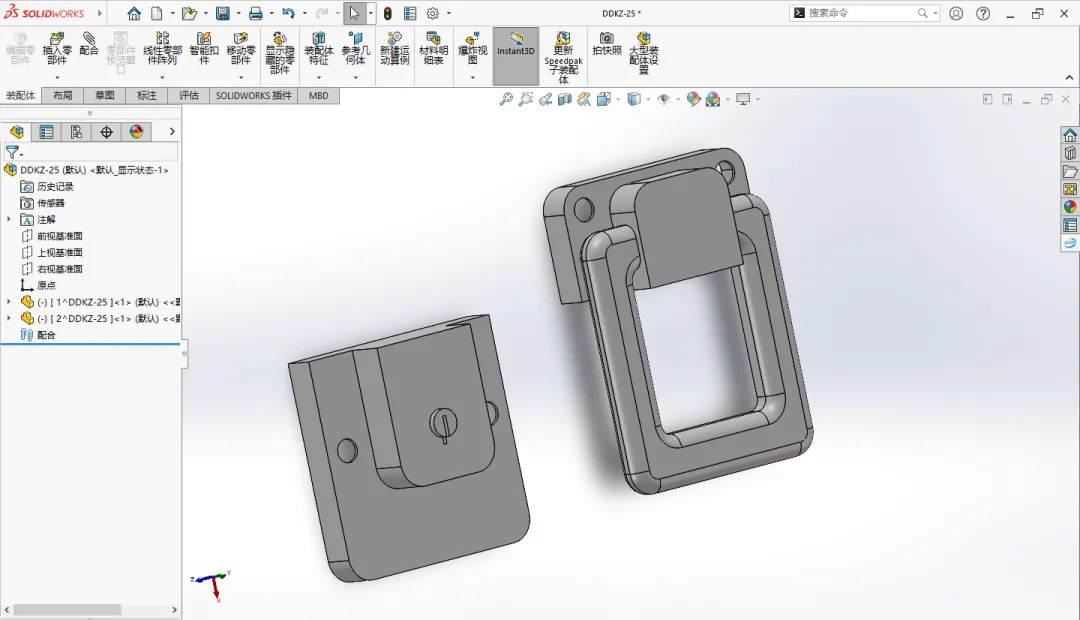Click the Home welcome icon
The image size is (1080, 620).
click(134, 13)
